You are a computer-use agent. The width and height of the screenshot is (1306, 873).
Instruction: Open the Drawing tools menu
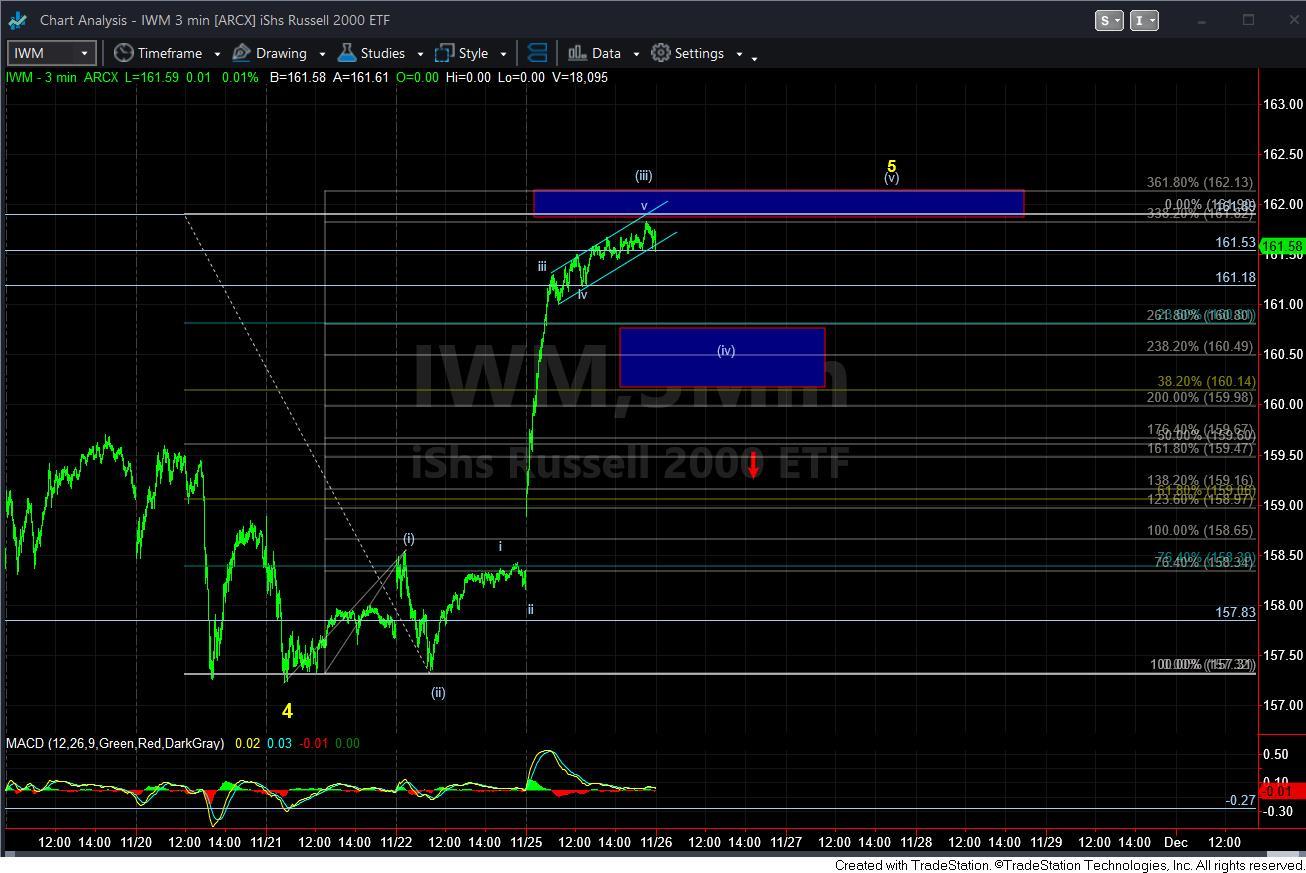[269, 53]
